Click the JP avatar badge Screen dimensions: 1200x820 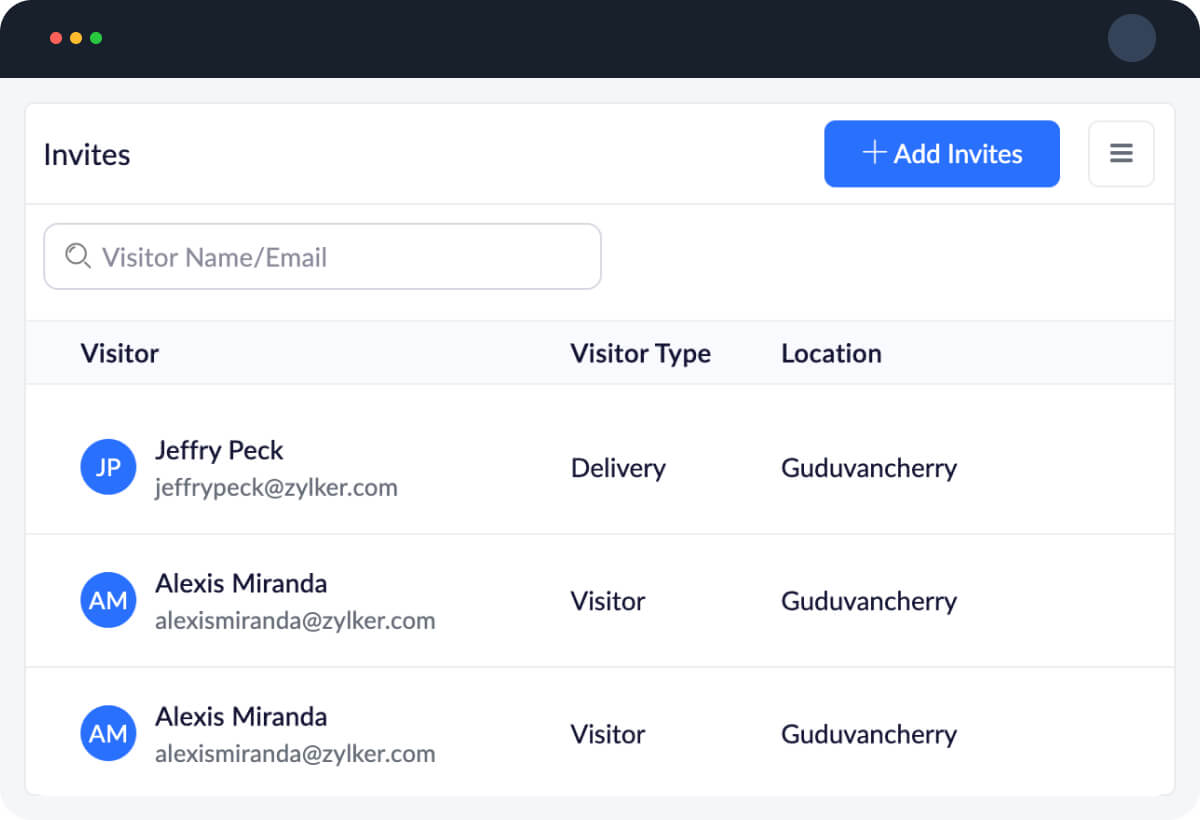coord(108,468)
